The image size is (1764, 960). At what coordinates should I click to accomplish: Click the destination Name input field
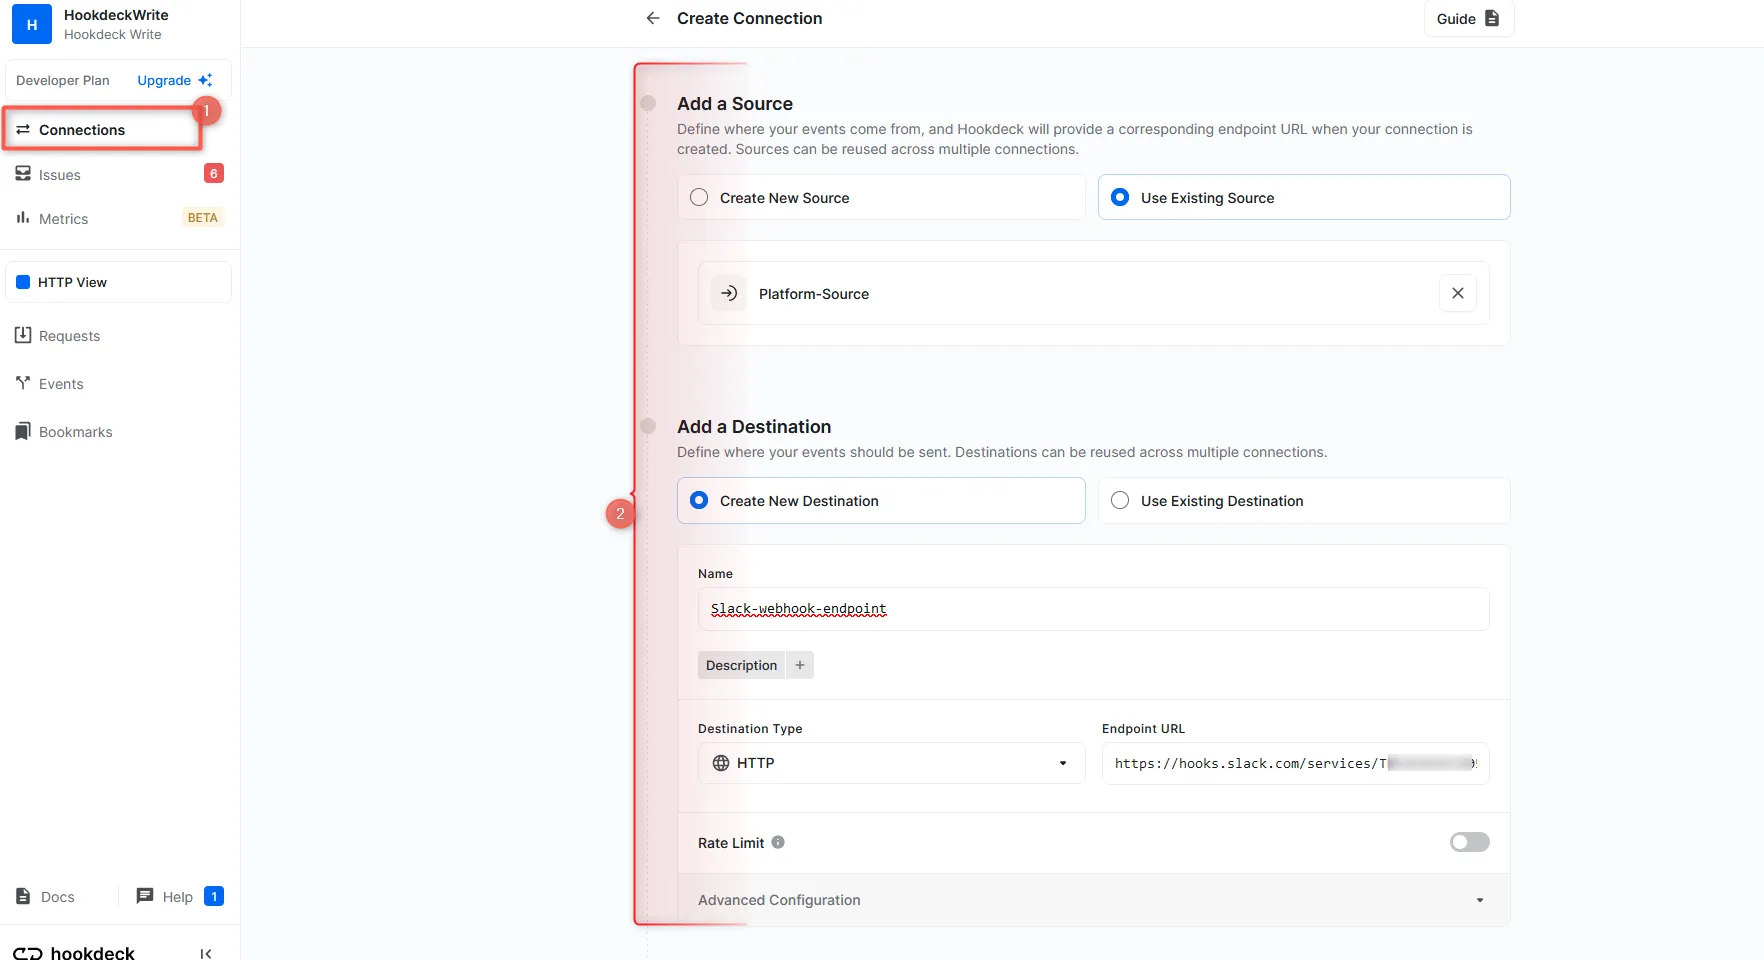1094,609
